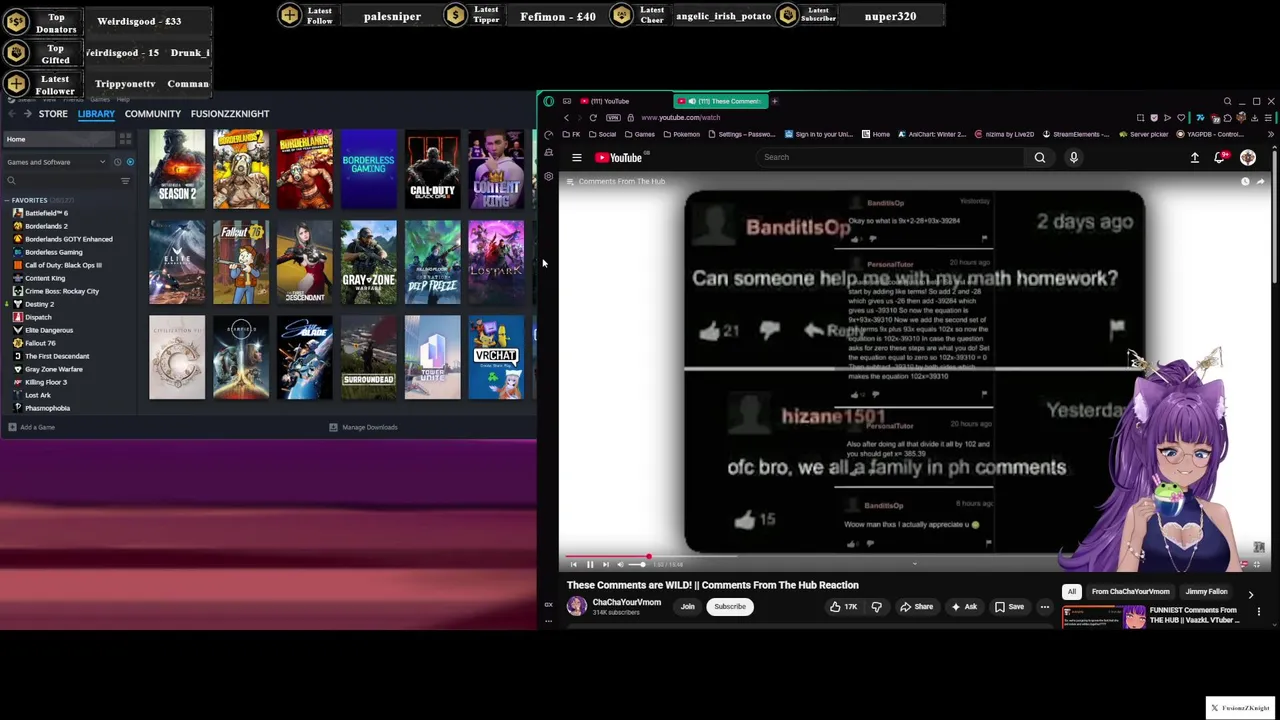Open Steam STORE tab
1280x720 pixels.
pos(53,114)
